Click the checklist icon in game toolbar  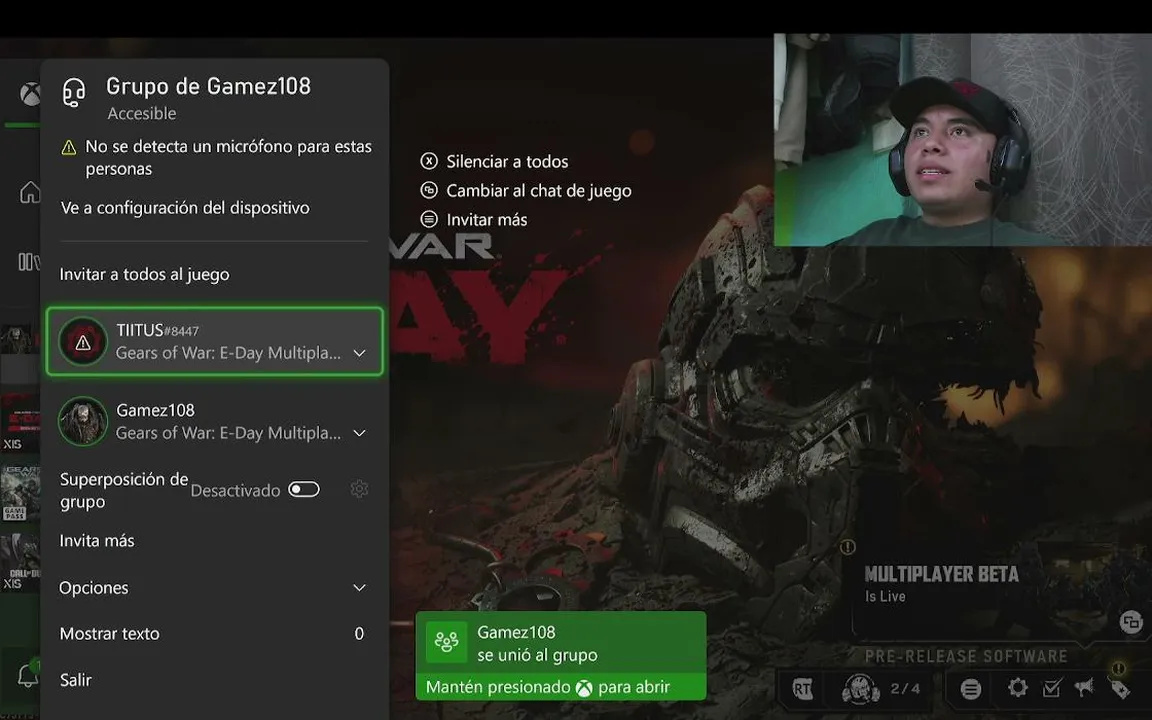tap(1052, 688)
